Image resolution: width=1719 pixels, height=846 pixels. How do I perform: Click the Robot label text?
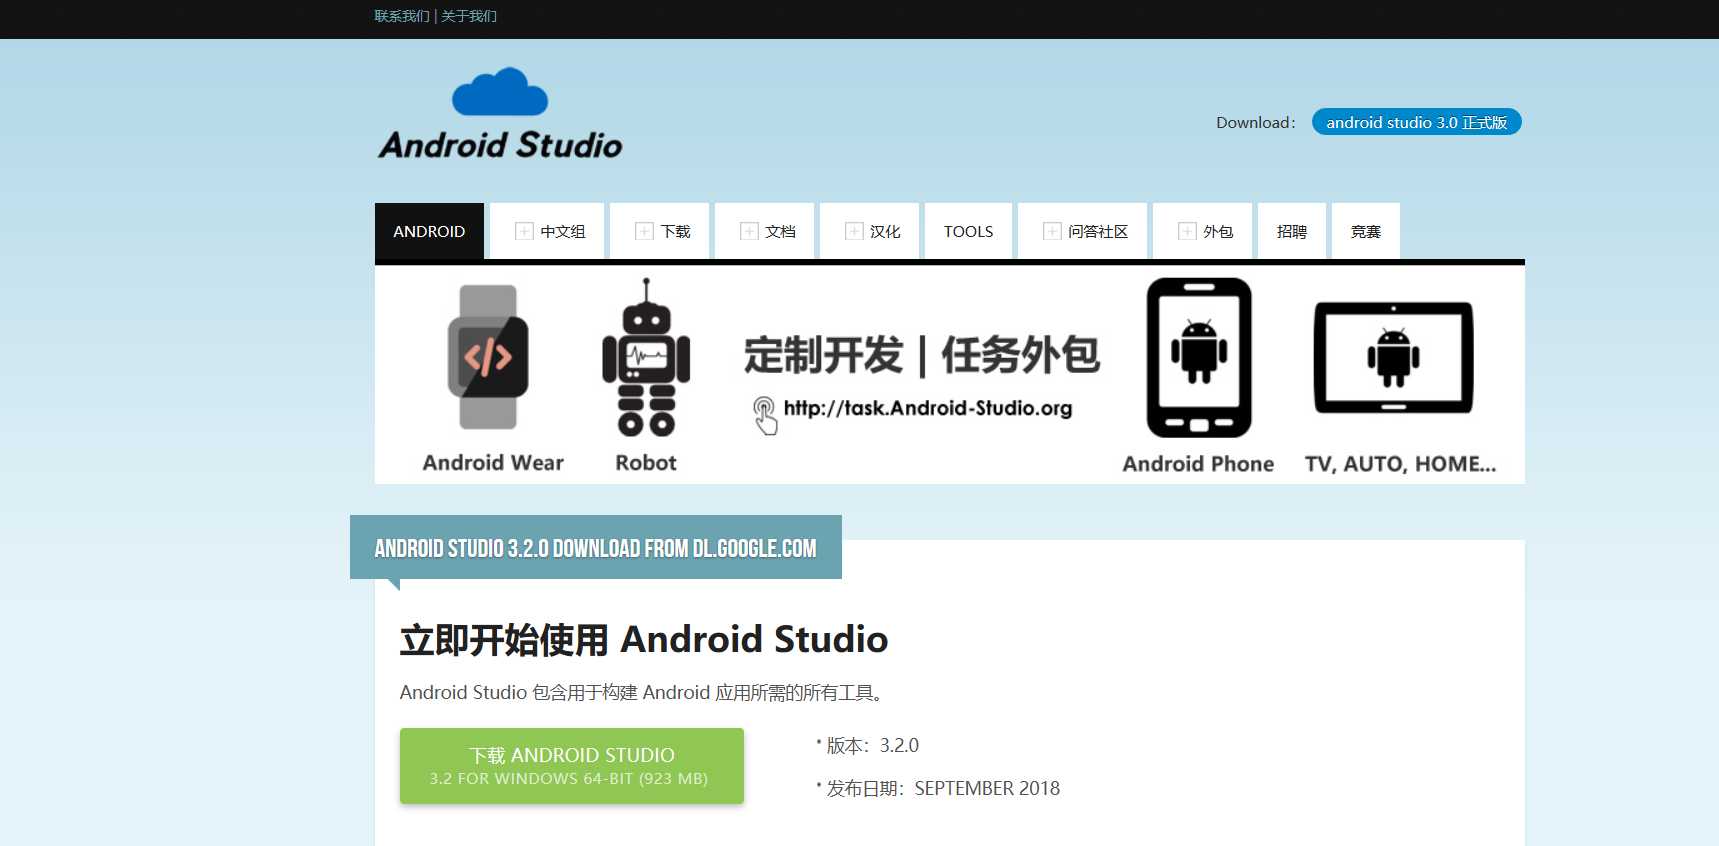pos(646,463)
